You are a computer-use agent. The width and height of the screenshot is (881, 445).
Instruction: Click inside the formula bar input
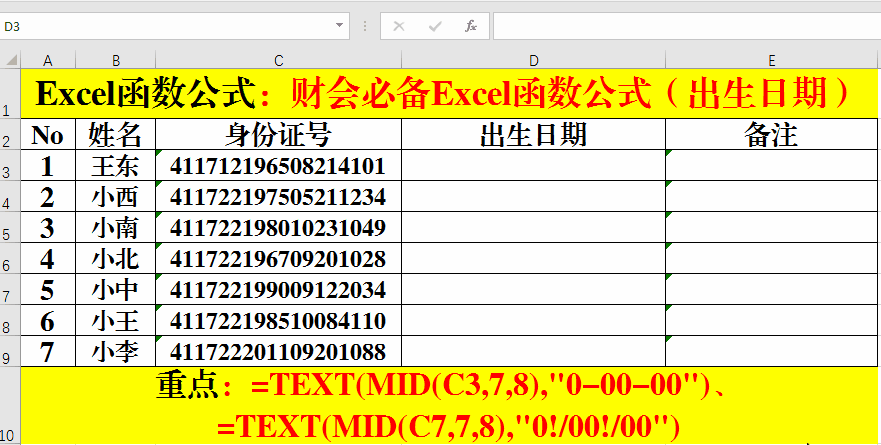tap(687, 26)
